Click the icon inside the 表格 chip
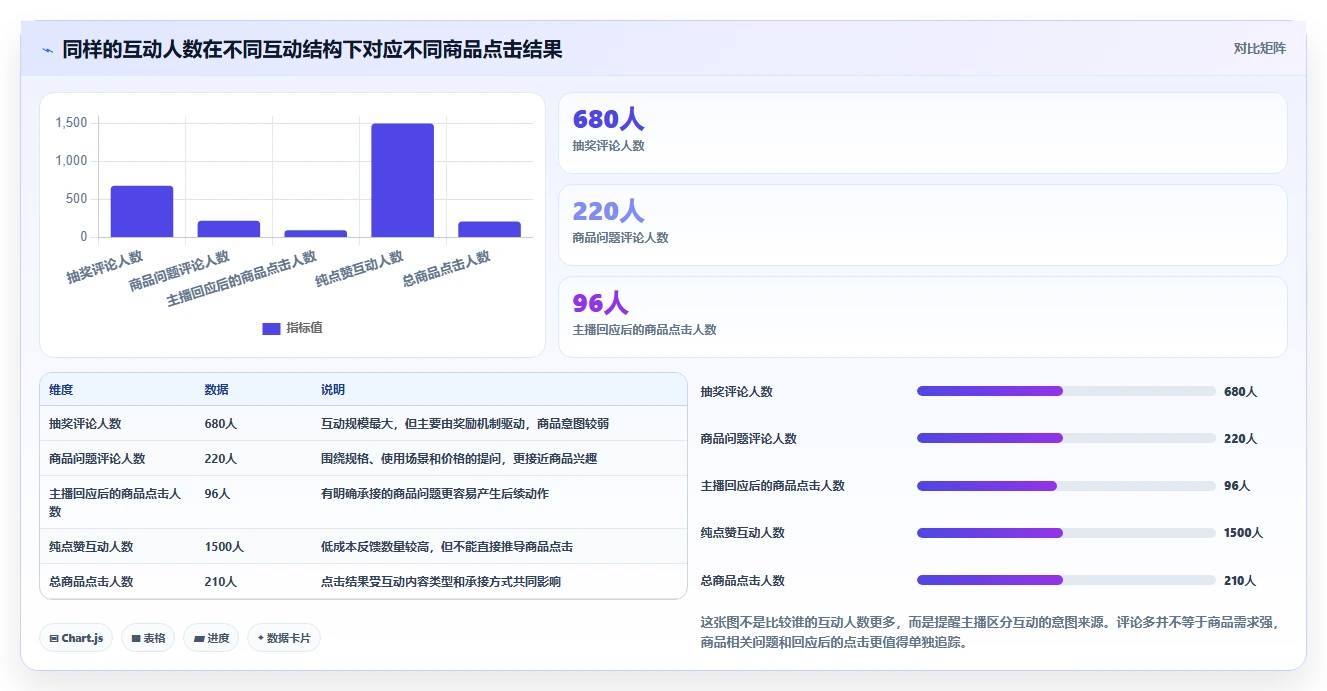Screen dimensions: 1327x691 tap(136, 638)
